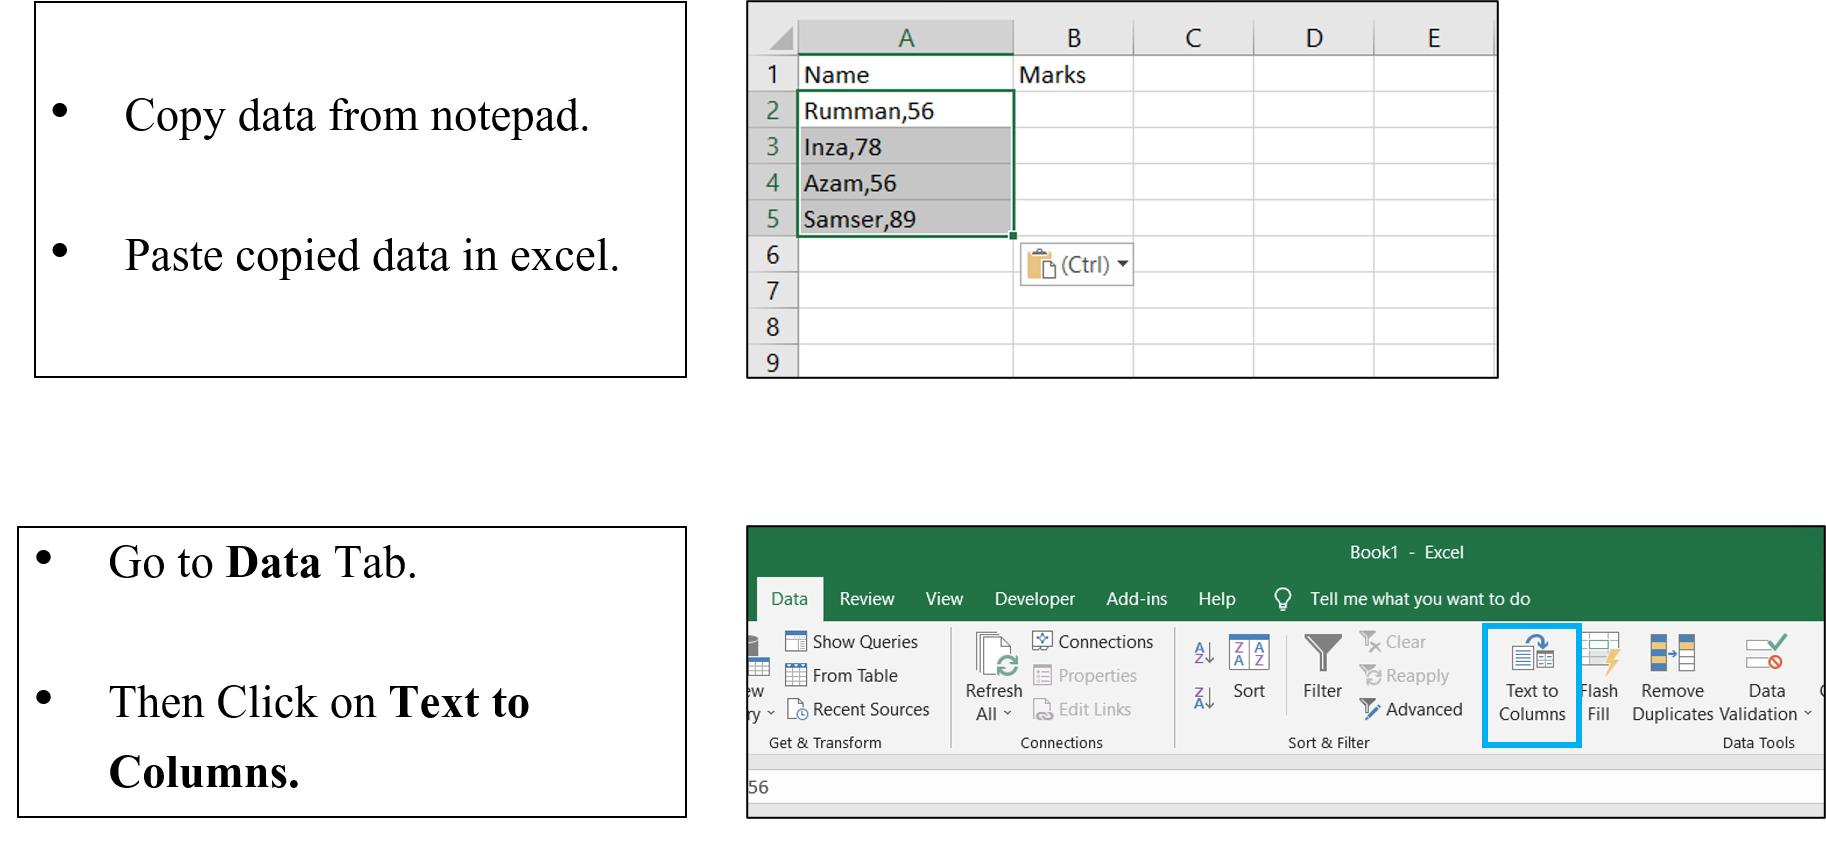This screenshot has width=1826, height=847.
Task: Open the Paste Options (Ctrl) dropdown
Action: 1077,265
